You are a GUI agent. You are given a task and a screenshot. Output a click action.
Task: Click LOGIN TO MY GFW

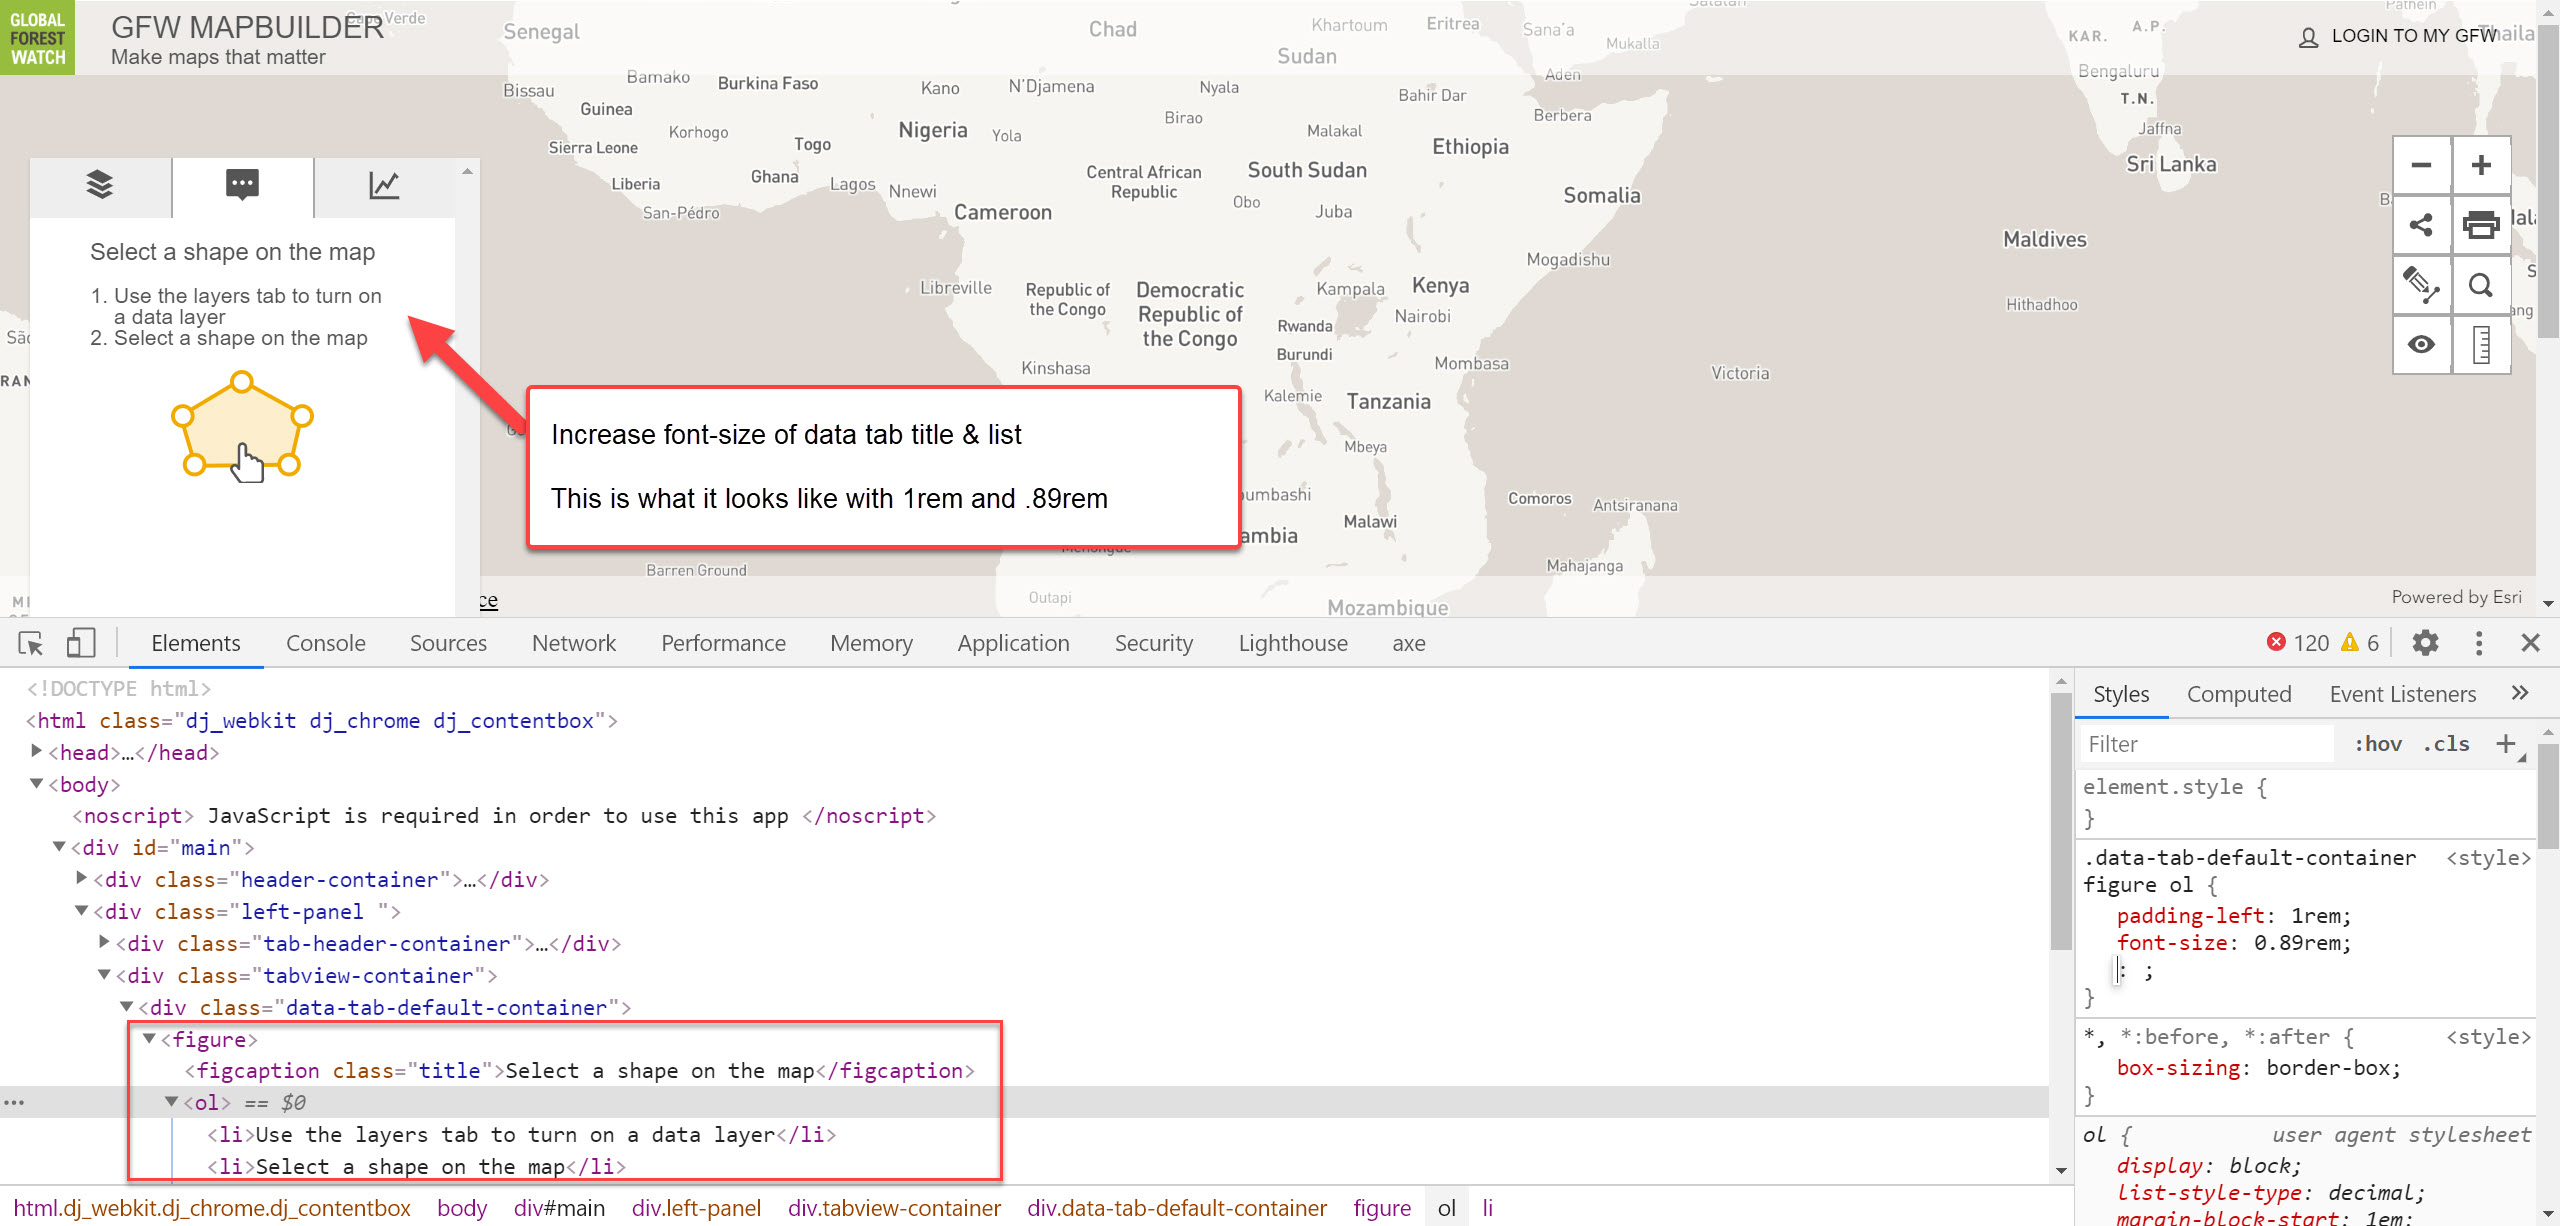point(2411,36)
